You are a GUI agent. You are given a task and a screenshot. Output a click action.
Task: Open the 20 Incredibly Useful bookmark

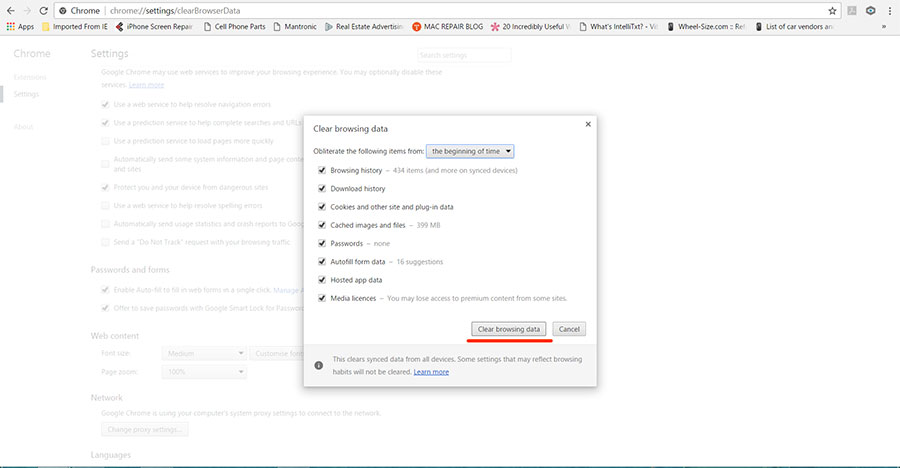(x=530, y=26)
